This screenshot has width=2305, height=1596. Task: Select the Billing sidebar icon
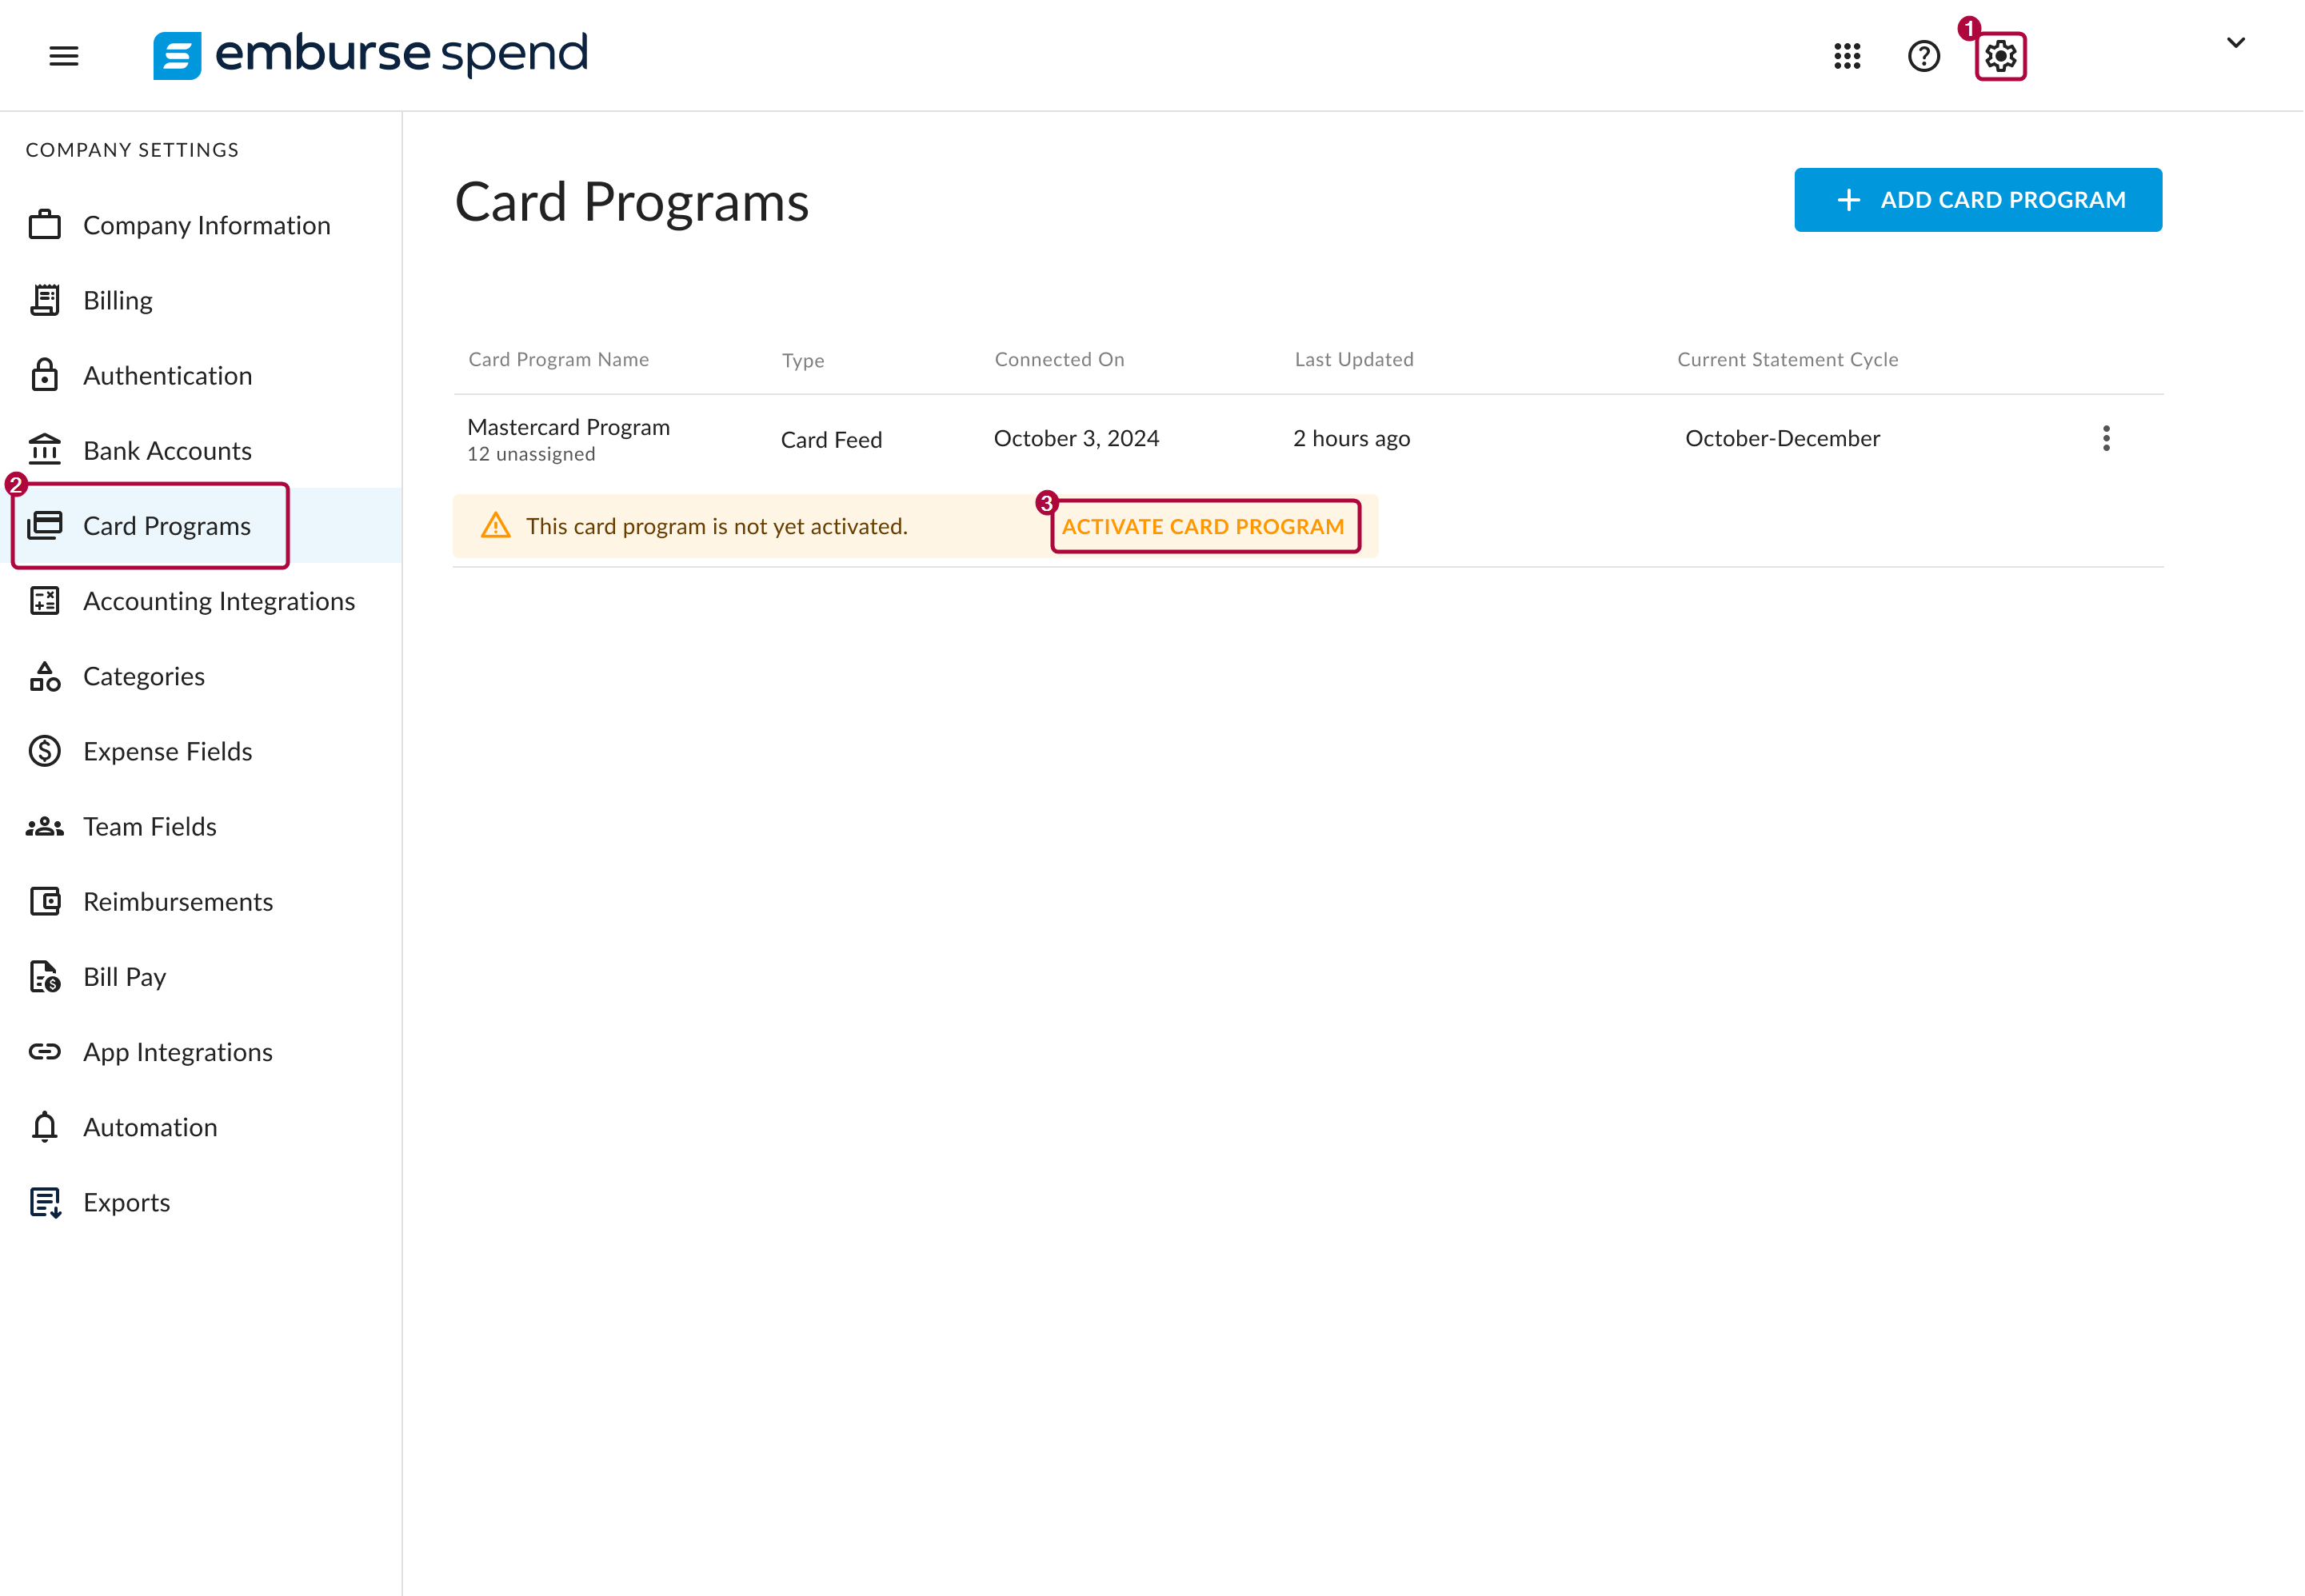tap(45, 300)
